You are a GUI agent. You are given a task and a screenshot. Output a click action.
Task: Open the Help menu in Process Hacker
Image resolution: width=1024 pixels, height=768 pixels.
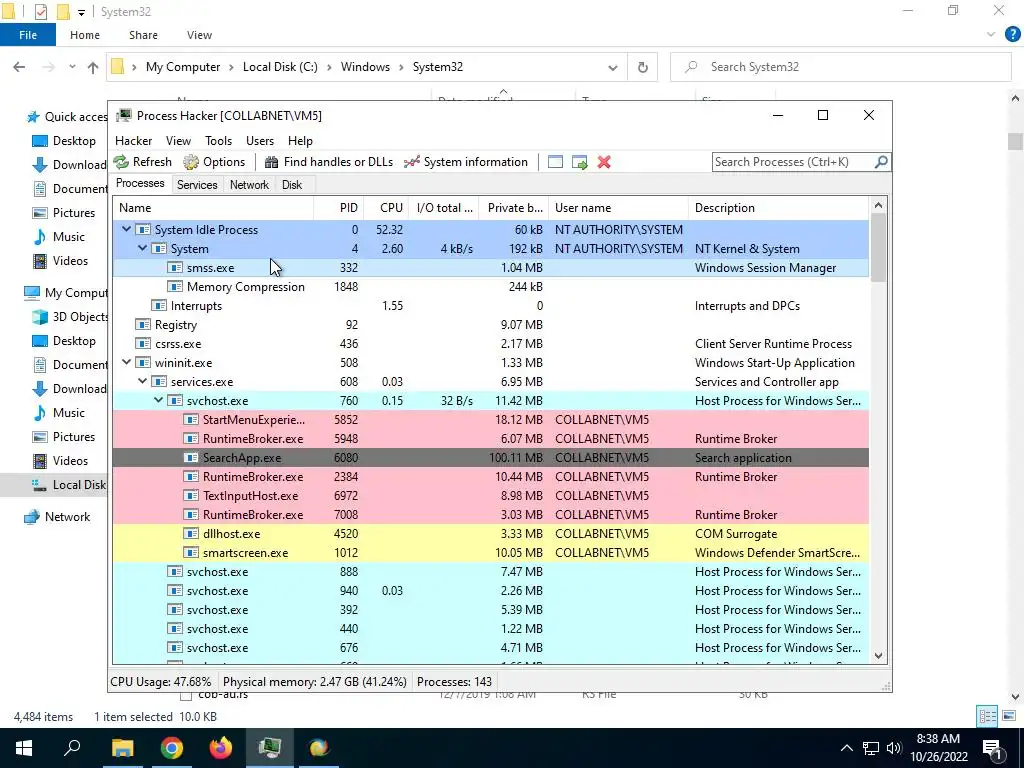pyautogui.click(x=300, y=141)
